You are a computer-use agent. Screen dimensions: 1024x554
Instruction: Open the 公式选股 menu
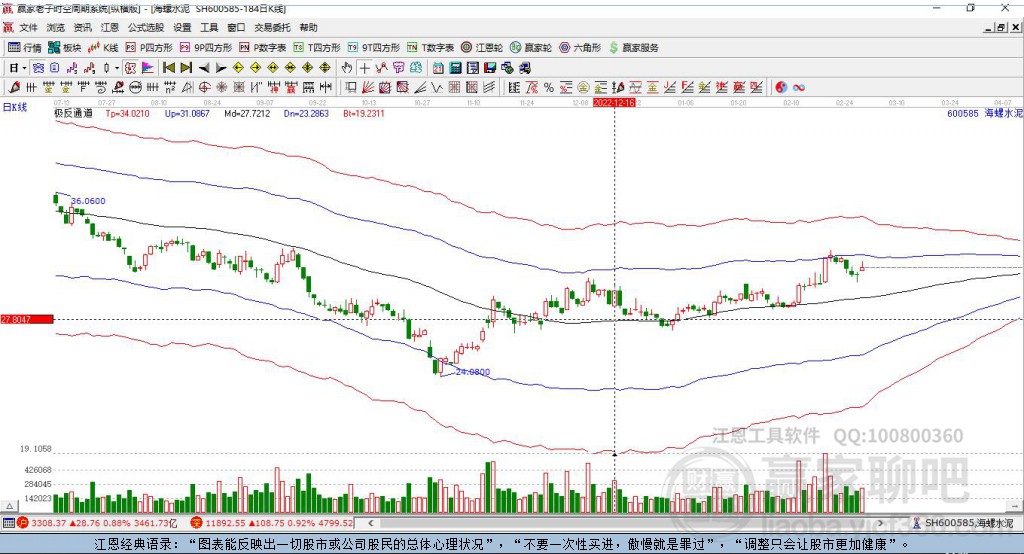(x=146, y=27)
